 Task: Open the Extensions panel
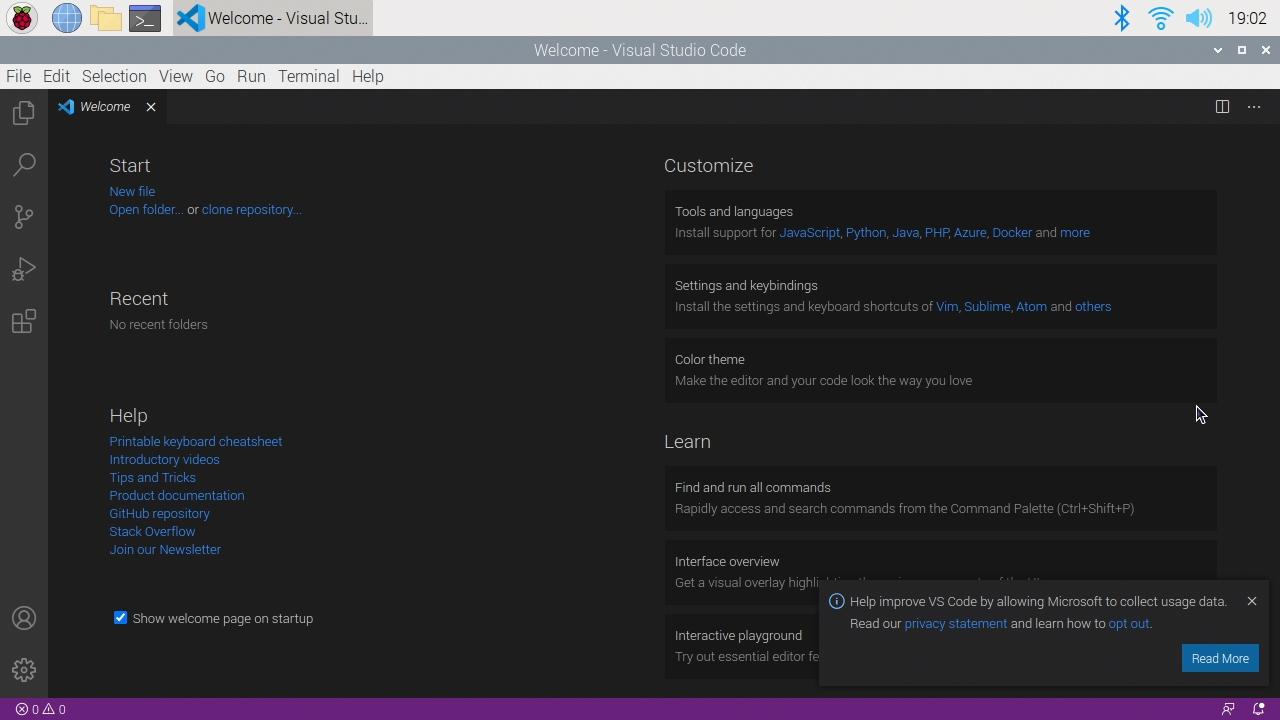coord(23,321)
